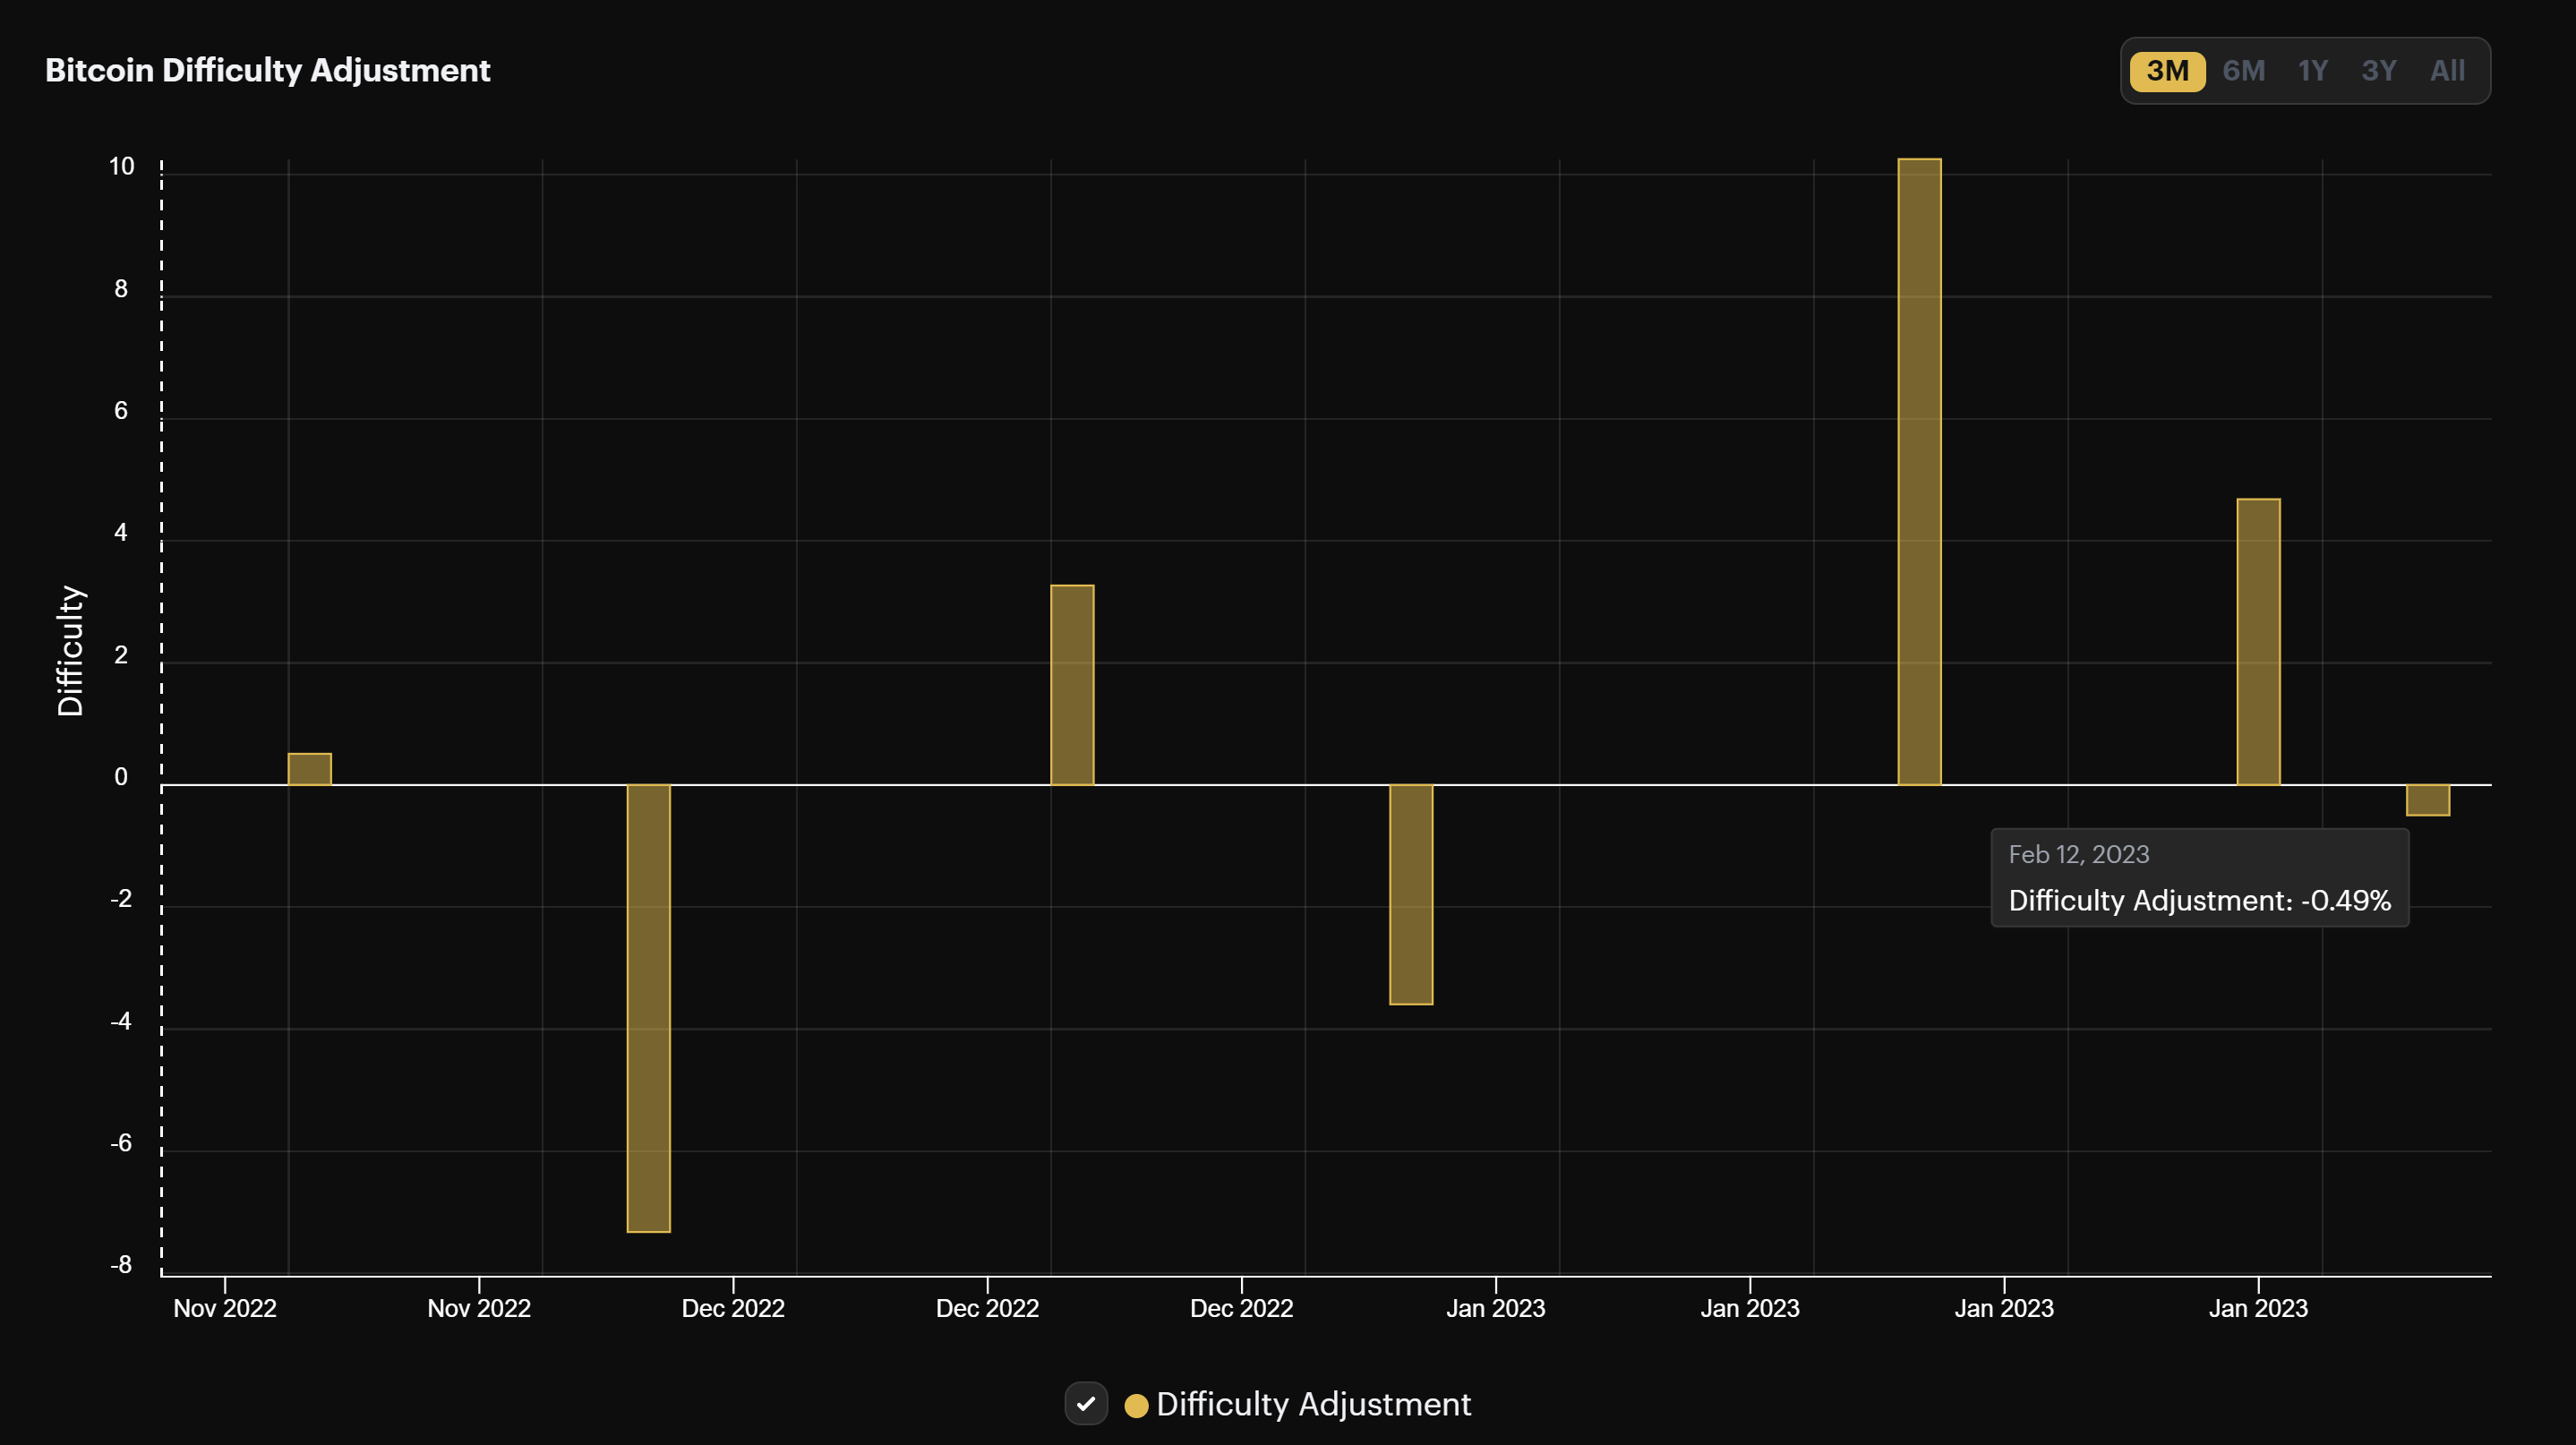Uncheck the Difficulty Adjustment legend checkbox
This screenshot has width=2576, height=1445.
[1087, 1404]
